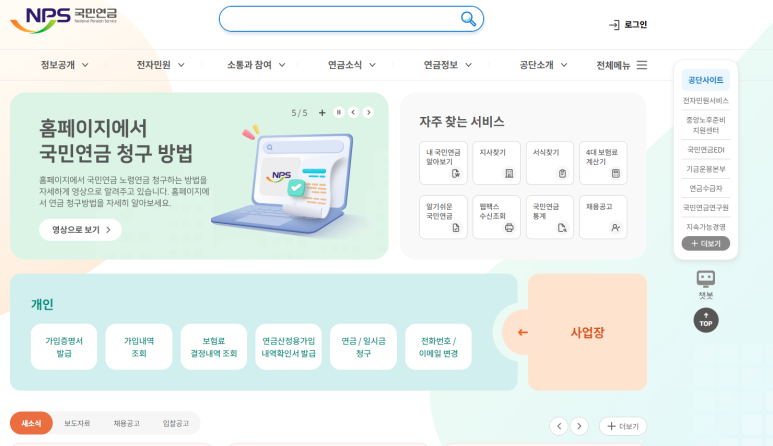
Task: Click the NPS 국민연금 logo
Action: tap(64, 20)
